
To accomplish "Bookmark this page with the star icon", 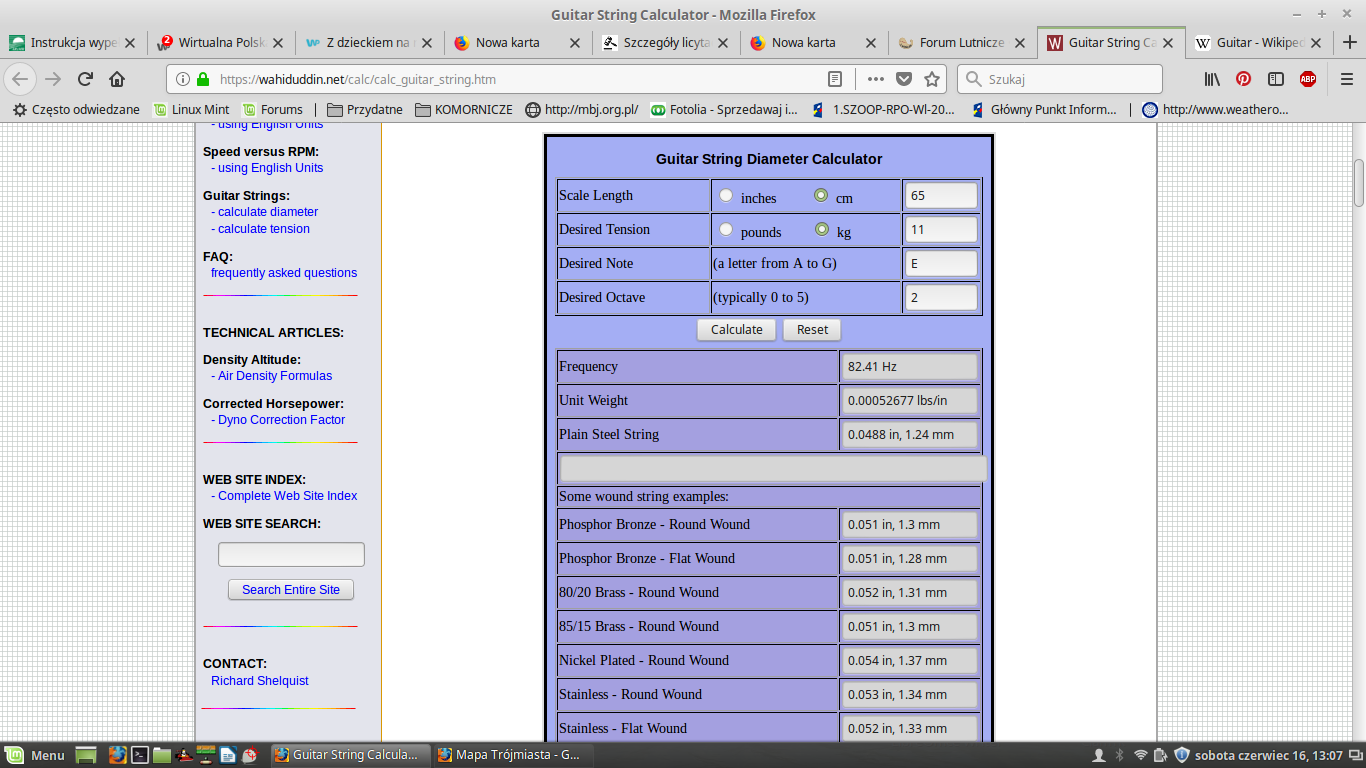I will [x=932, y=79].
